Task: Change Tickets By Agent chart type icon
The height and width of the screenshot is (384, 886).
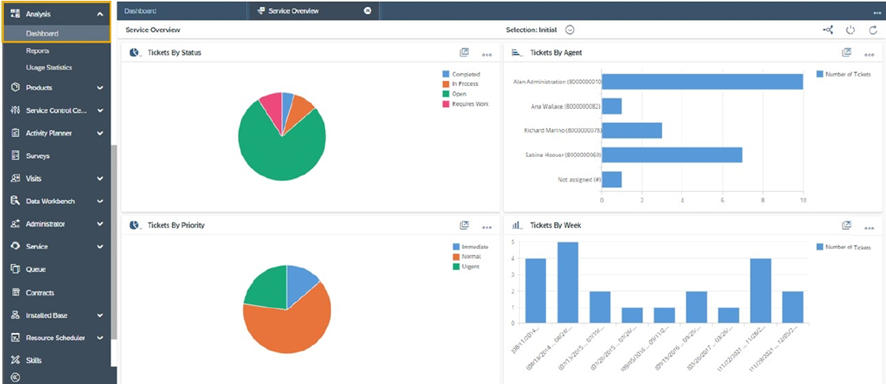Action: pos(518,53)
